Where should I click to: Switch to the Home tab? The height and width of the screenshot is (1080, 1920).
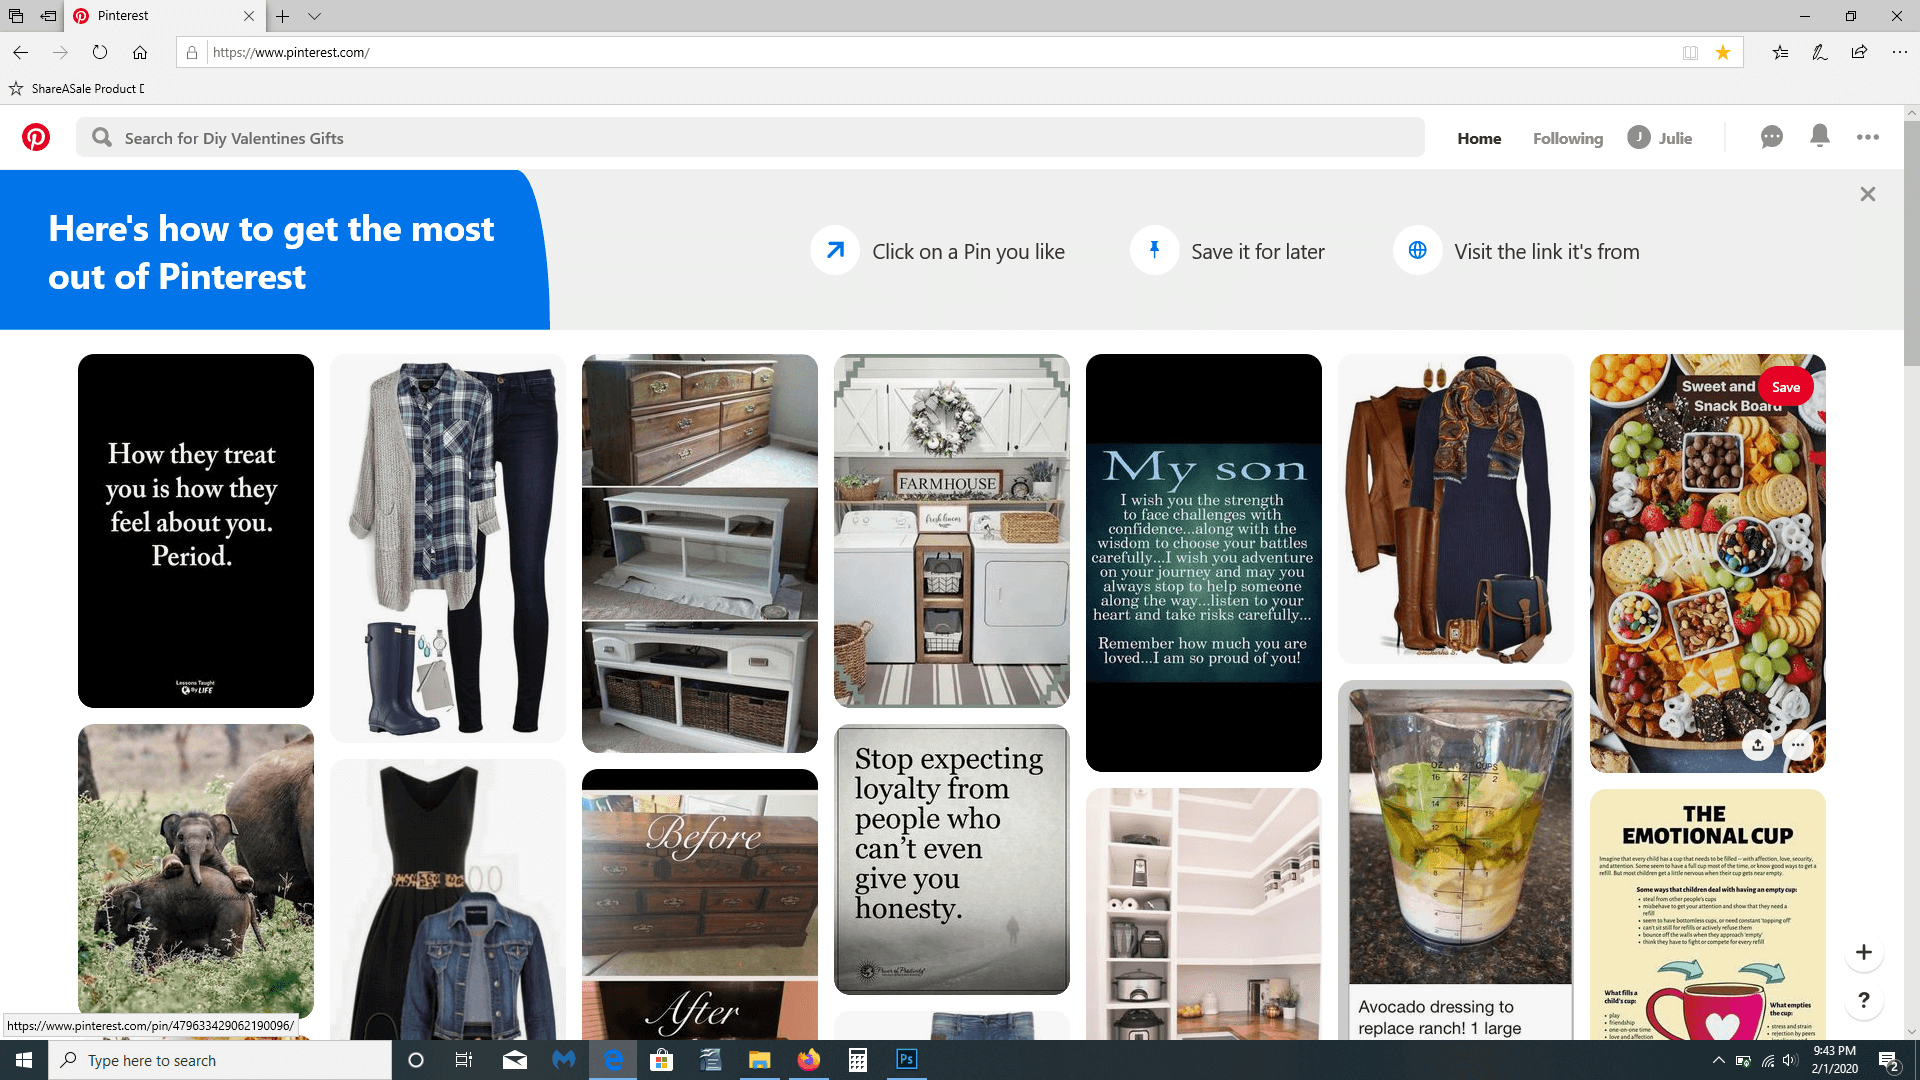(1479, 138)
